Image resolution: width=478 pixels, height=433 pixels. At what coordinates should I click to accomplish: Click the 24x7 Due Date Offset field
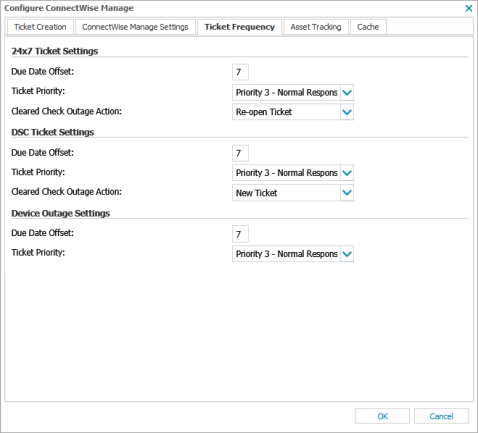point(240,72)
